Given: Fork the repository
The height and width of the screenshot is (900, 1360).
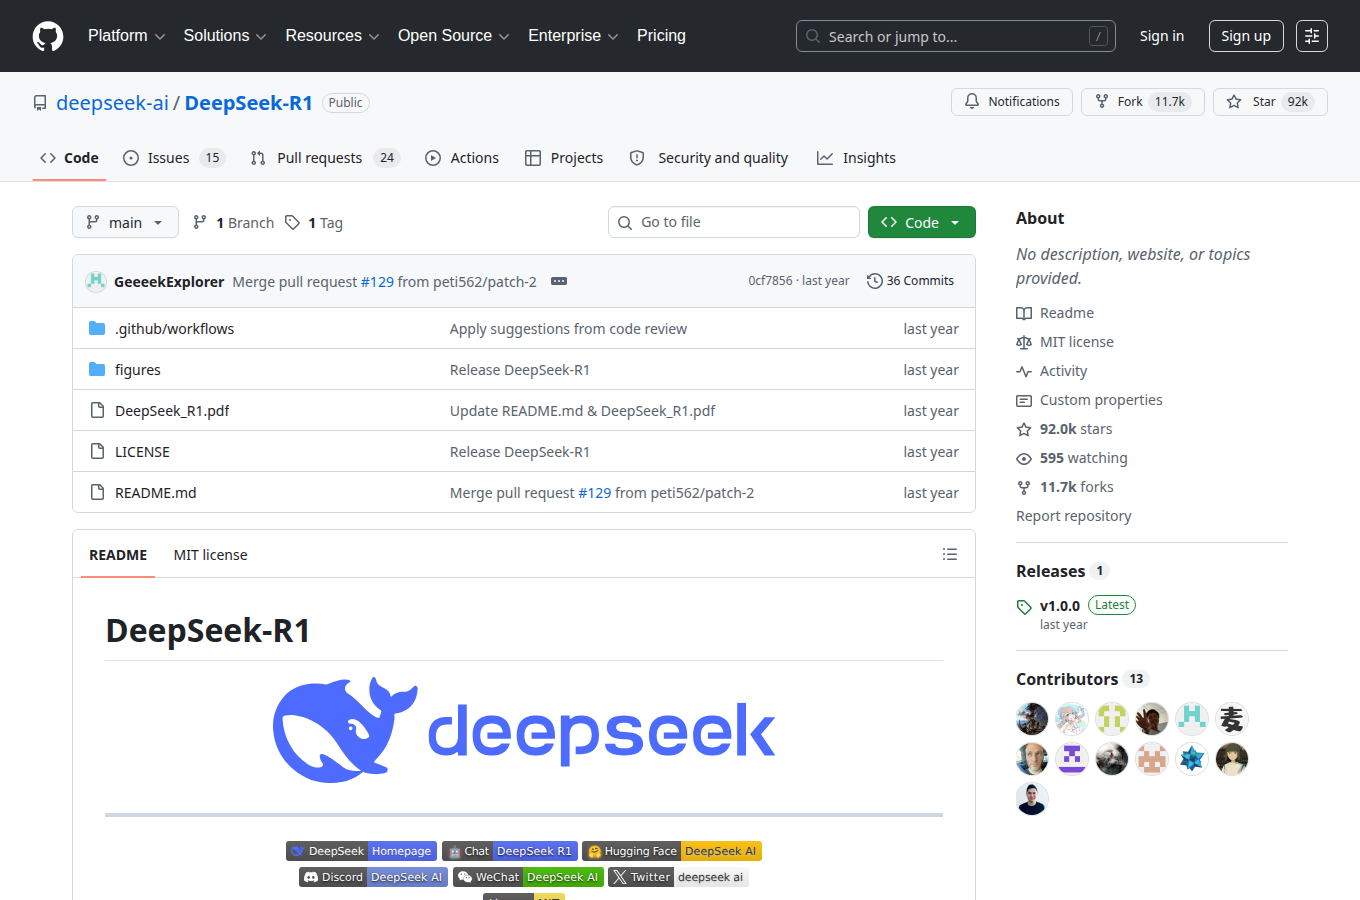Looking at the screenshot, I should point(1142,102).
